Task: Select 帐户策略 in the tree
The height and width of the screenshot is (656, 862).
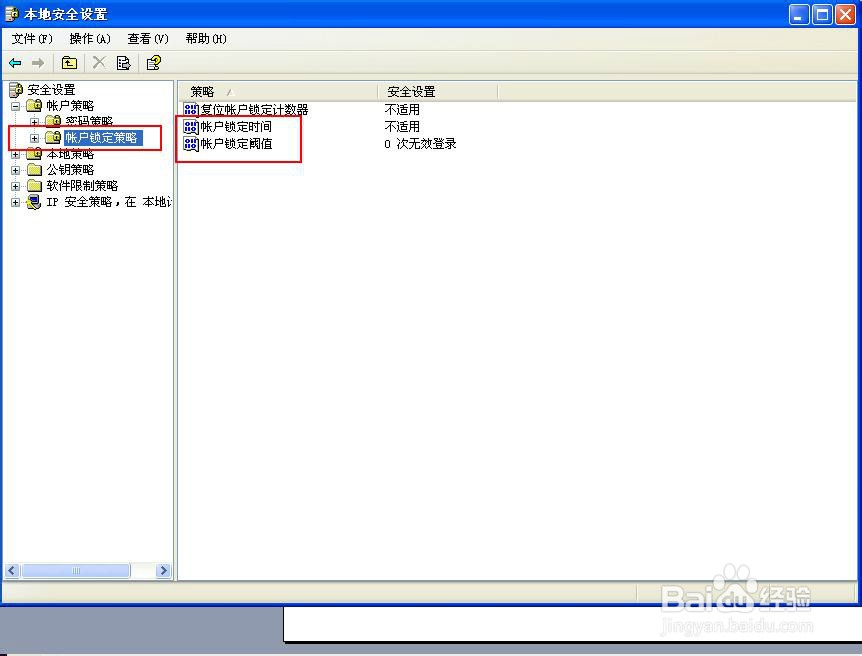Action: pos(70,105)
